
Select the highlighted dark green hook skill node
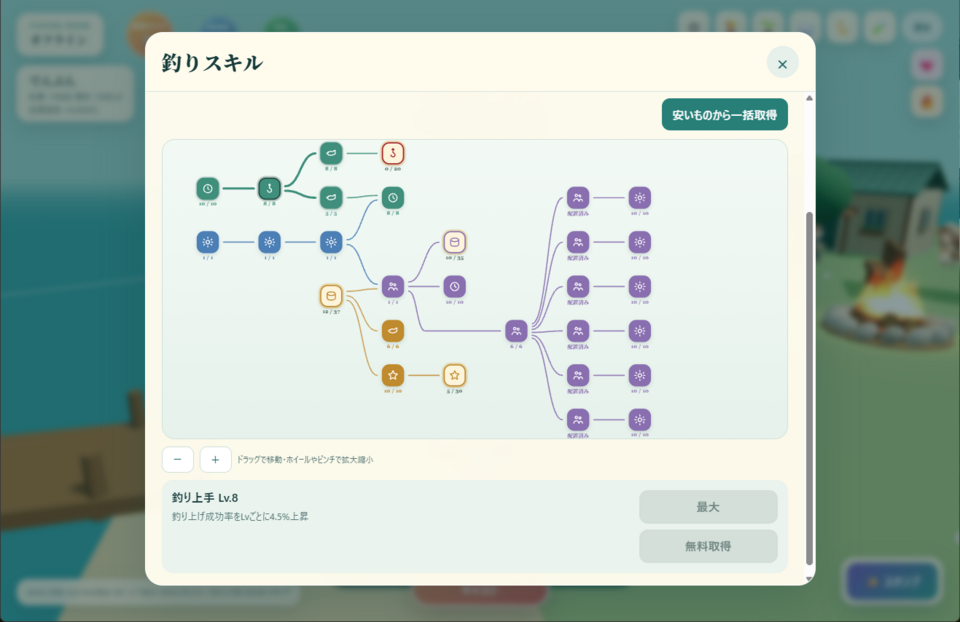click(x=269, y=189)
